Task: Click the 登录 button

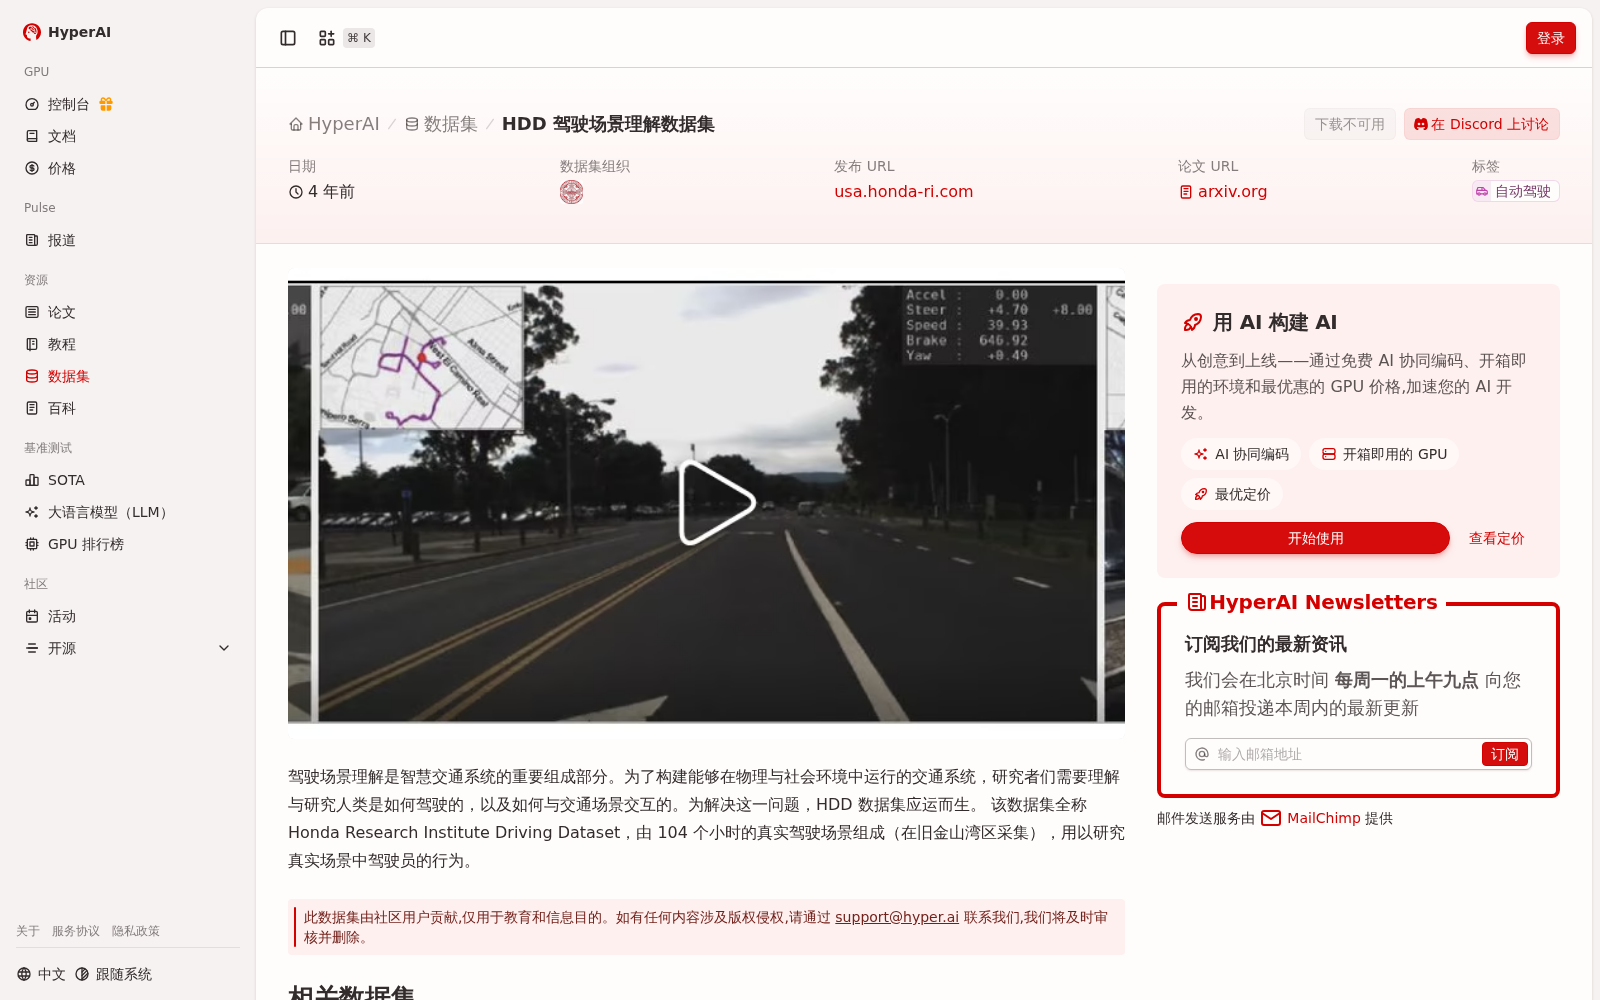Action: click(x=1550, y=38)
